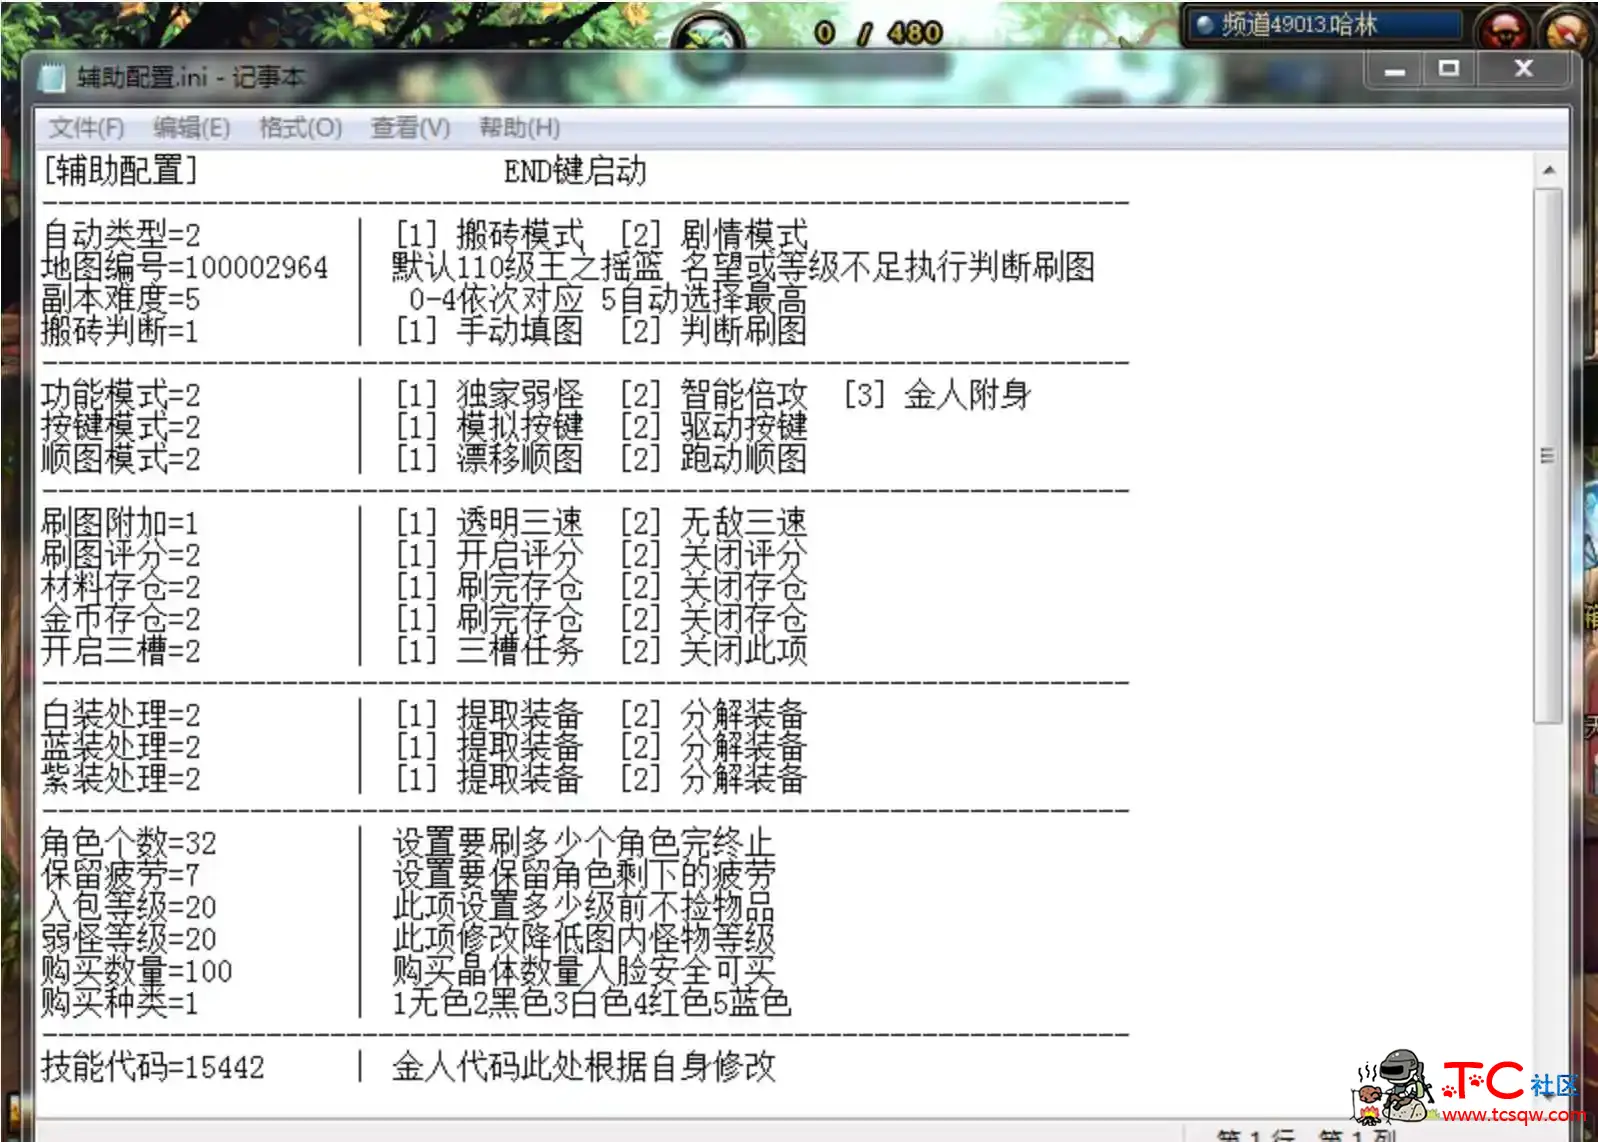Screen dimensions: 1598x1142
Task: Click the 关闭此项 option text
Action: pyautogui.click(x=744, y=651)
